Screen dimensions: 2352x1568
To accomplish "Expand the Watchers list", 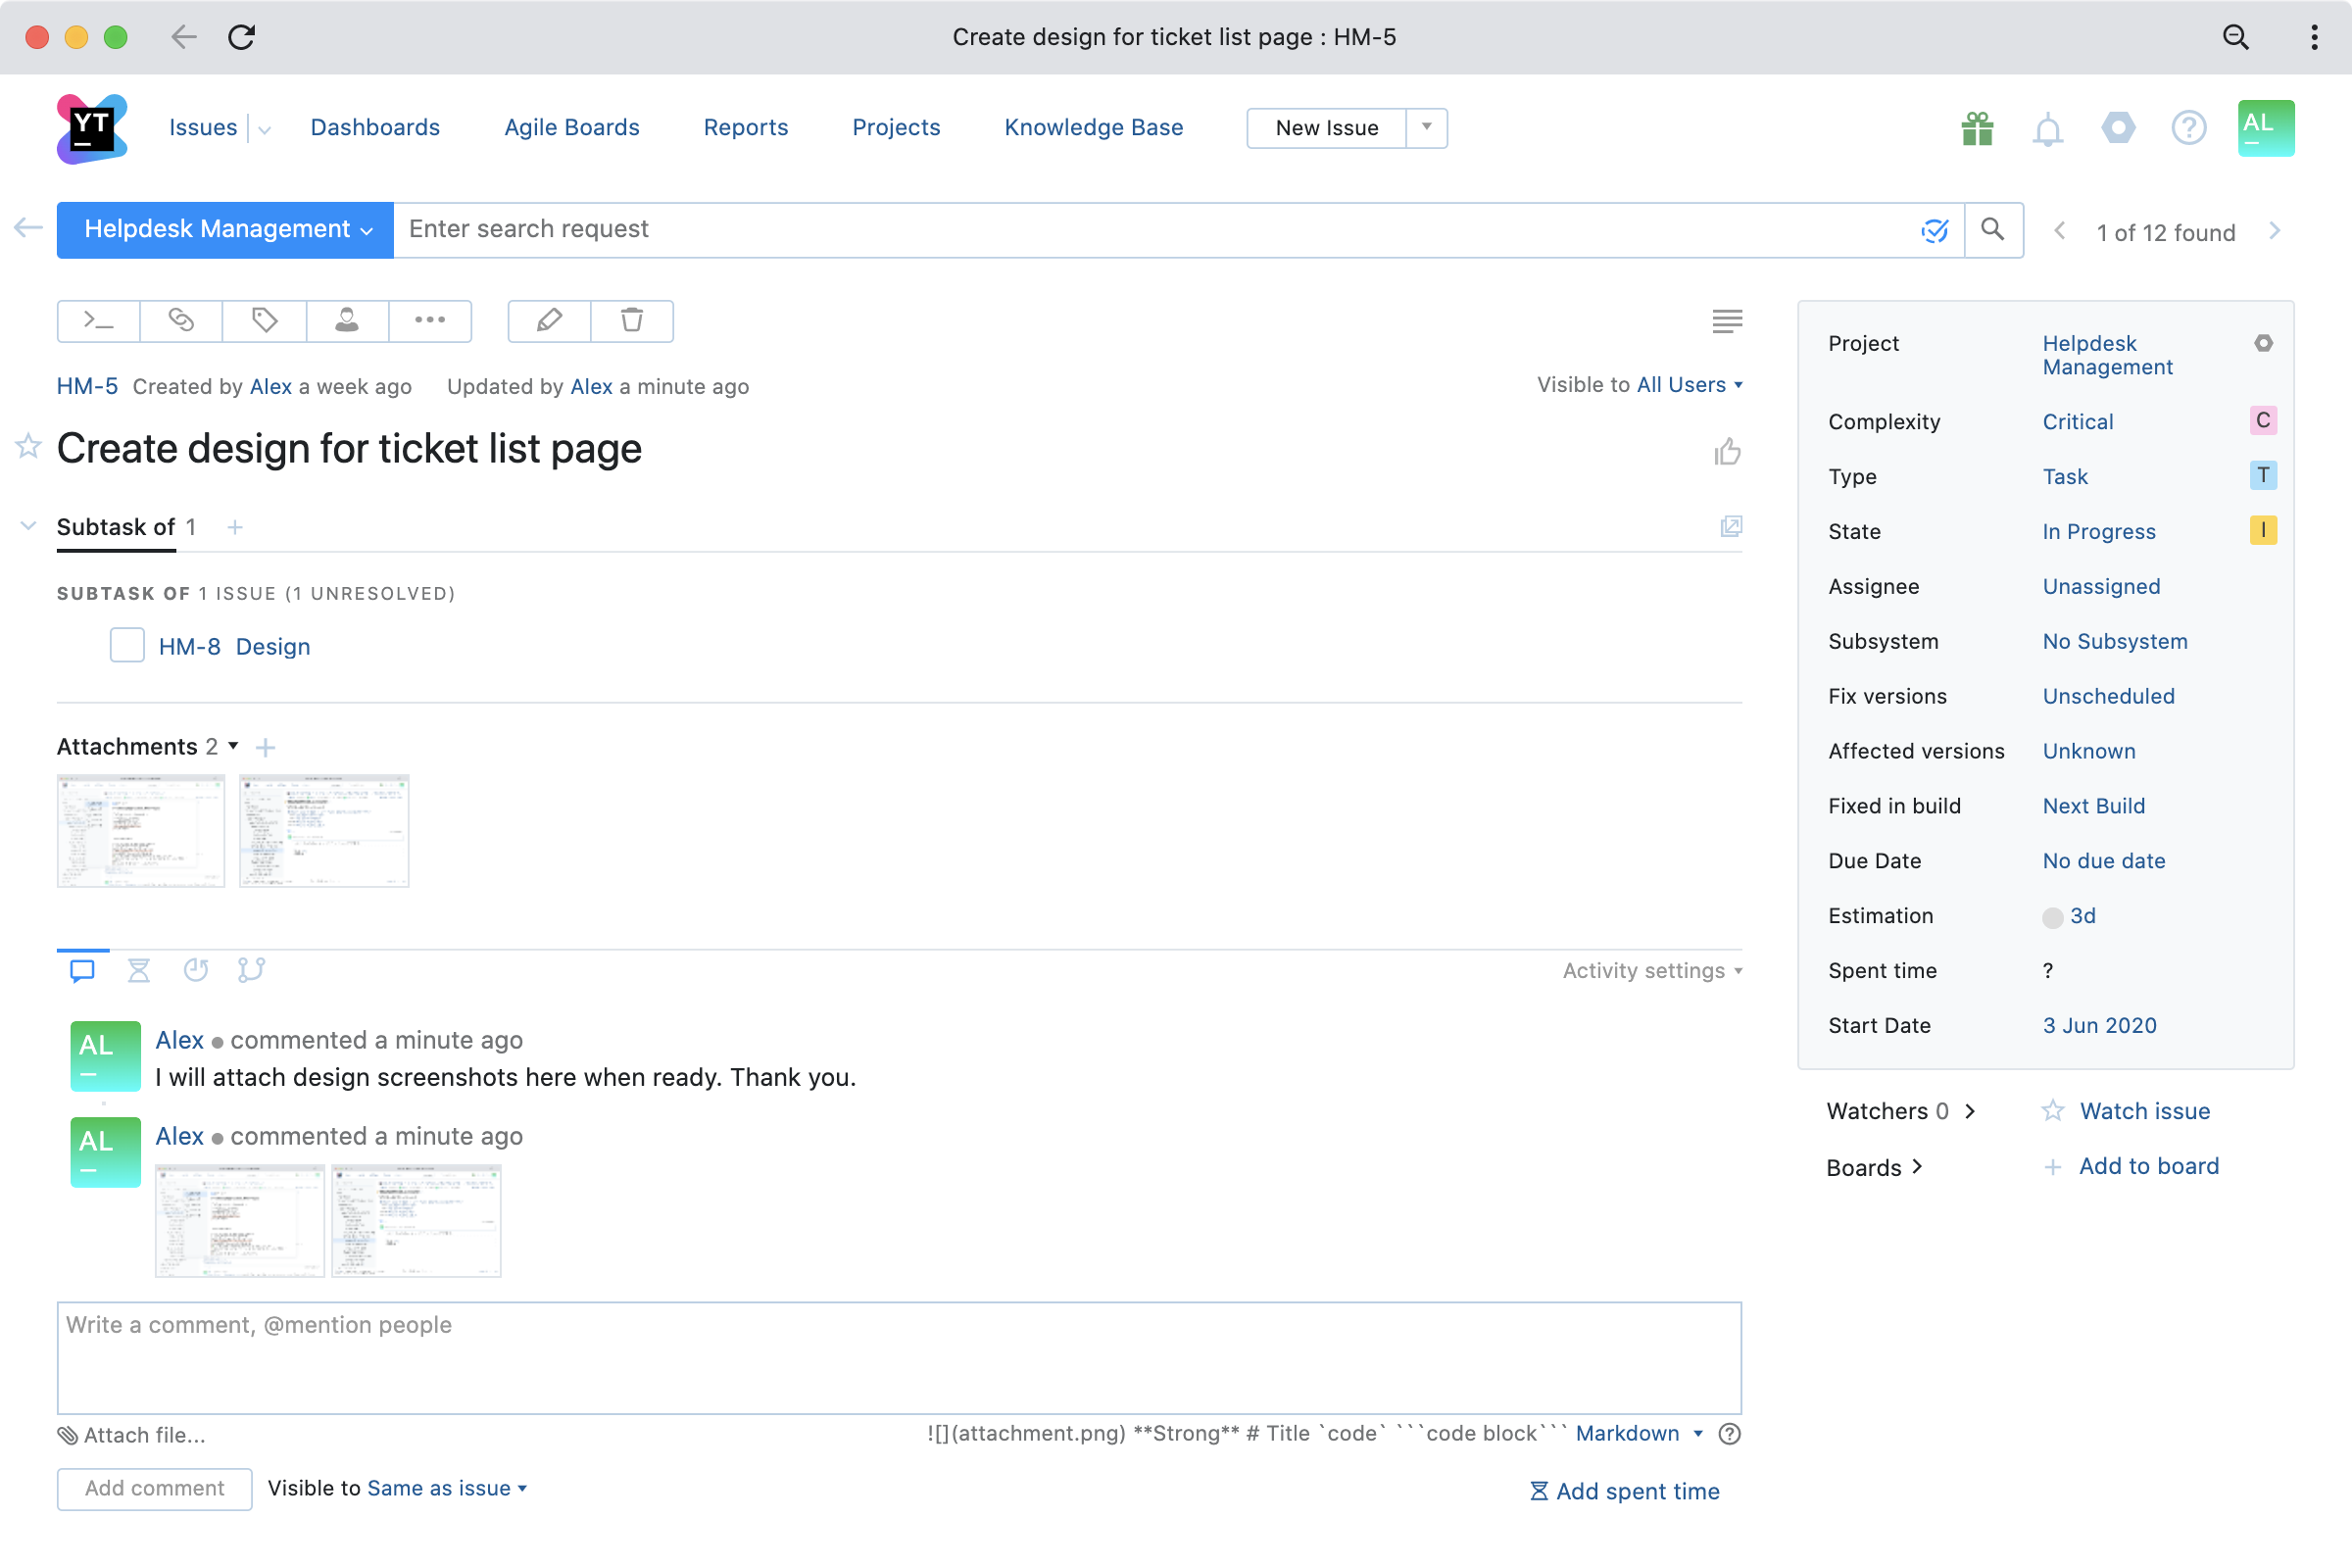I will 1970,1111.
